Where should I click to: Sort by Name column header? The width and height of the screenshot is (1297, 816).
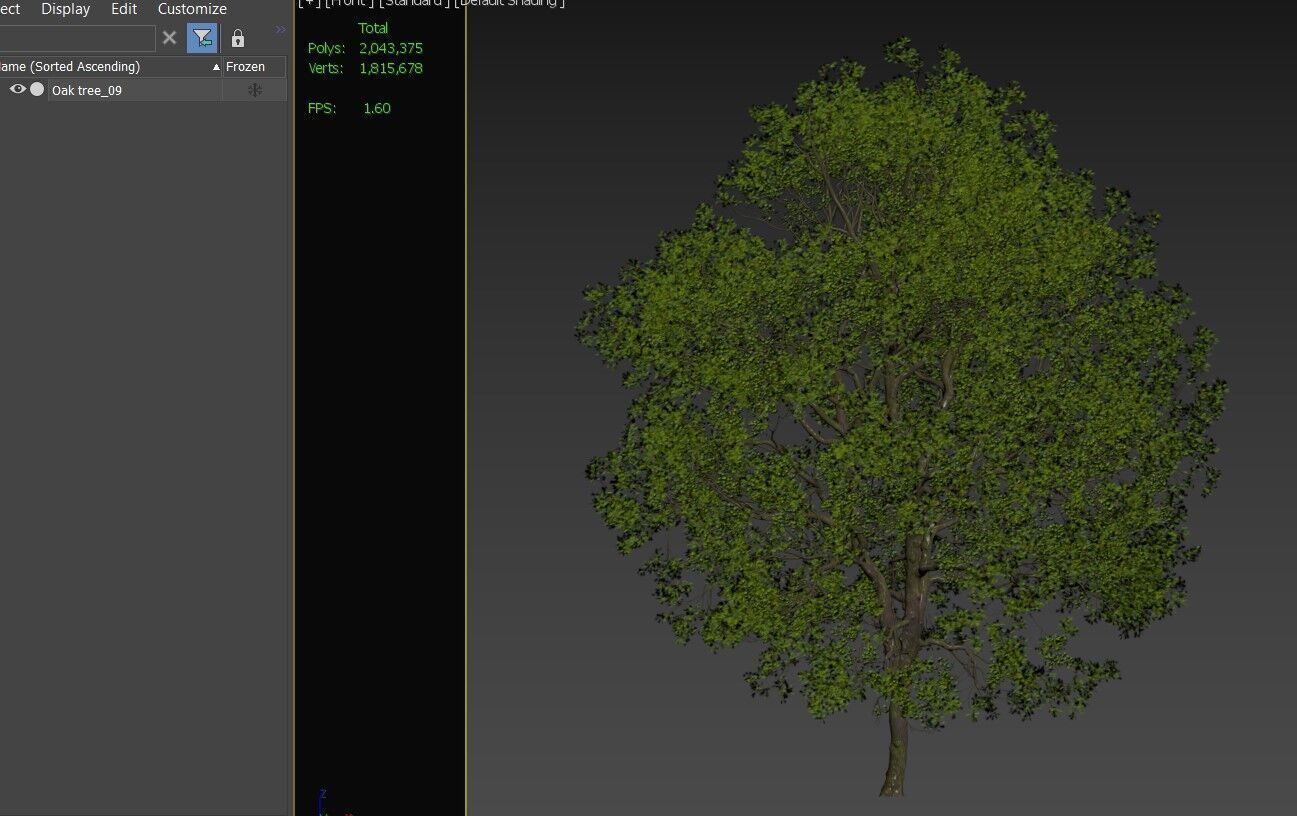110,66
